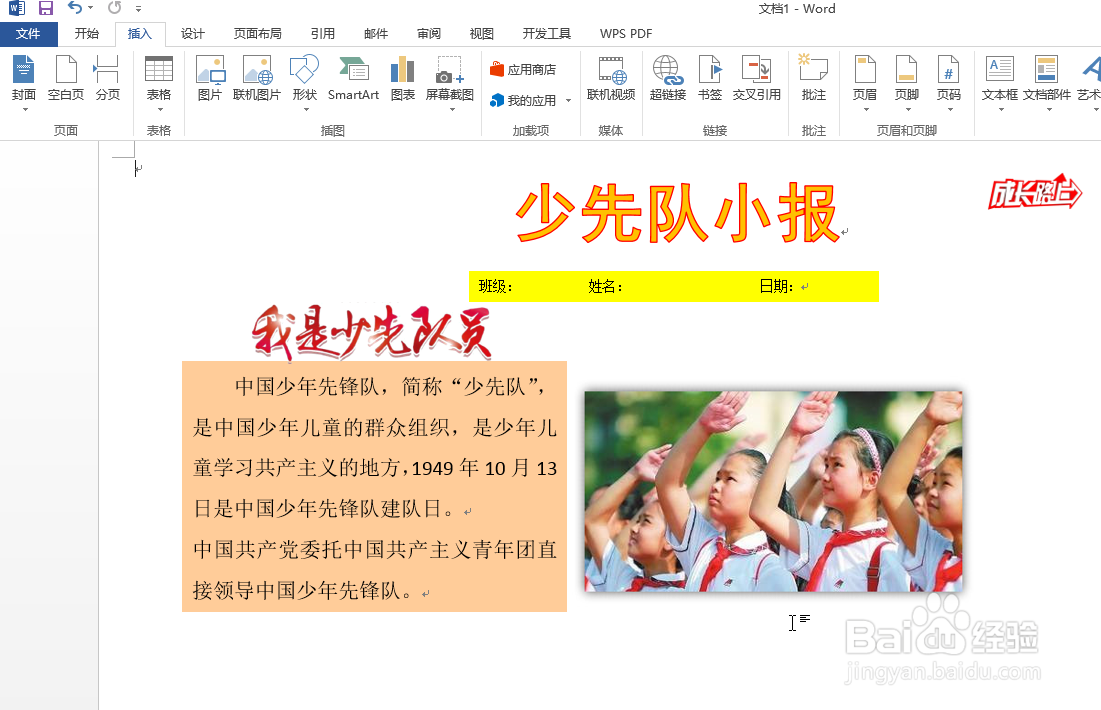Click the SmartArt icon
Screen dimensions: 1101x710
click(353, 70)
